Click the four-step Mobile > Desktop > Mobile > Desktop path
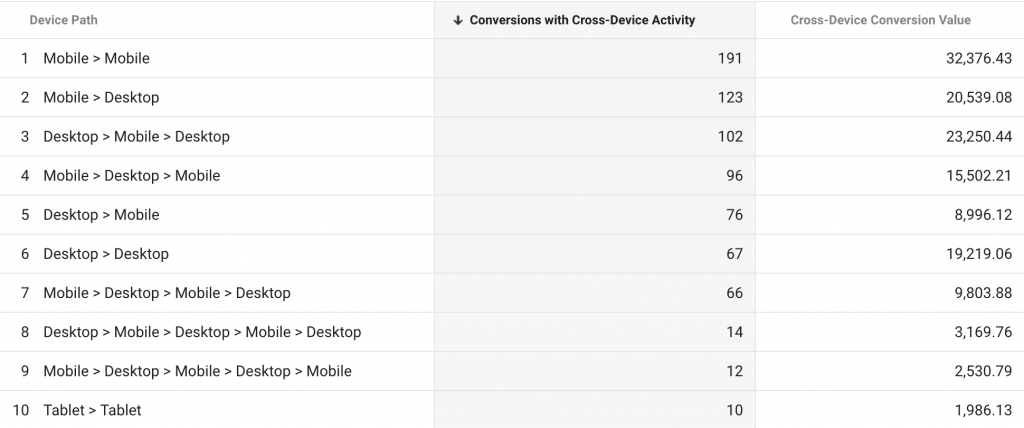The image size is (1024, 428). [x=166, y=293]
